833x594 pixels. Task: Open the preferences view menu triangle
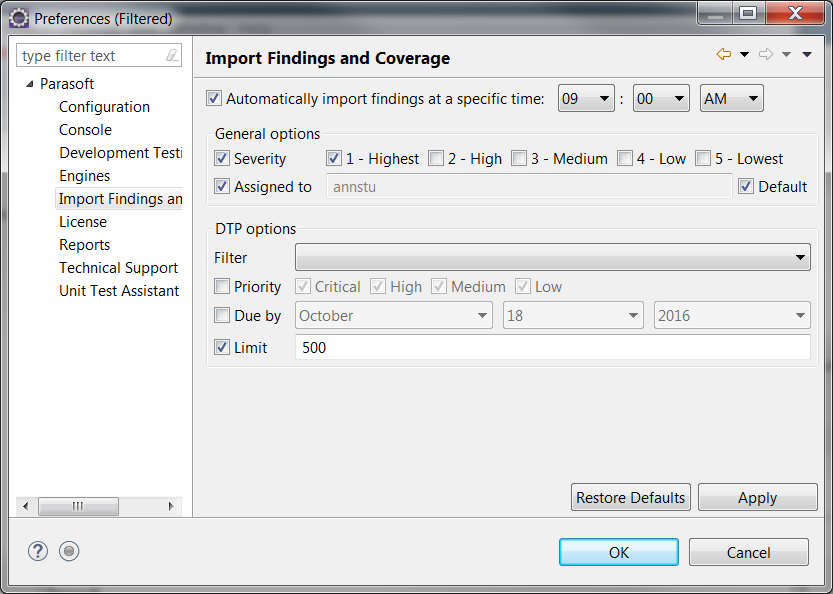pos(807,54)
